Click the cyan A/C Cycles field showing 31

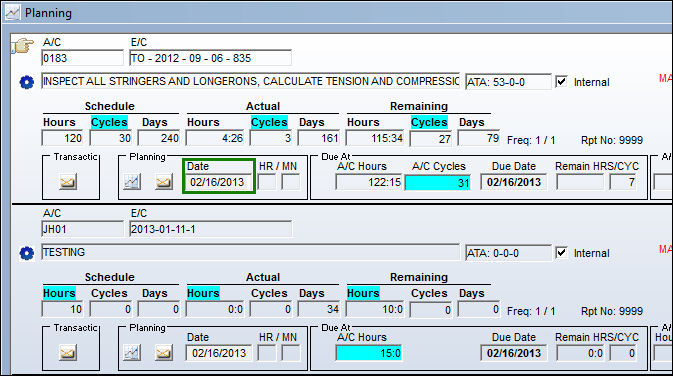438,183
